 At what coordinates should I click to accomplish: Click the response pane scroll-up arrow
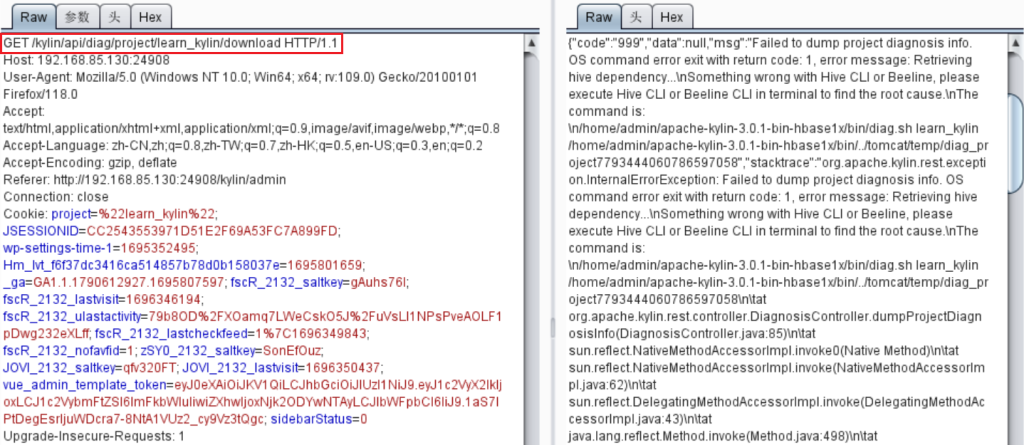tap(1017, 43)
